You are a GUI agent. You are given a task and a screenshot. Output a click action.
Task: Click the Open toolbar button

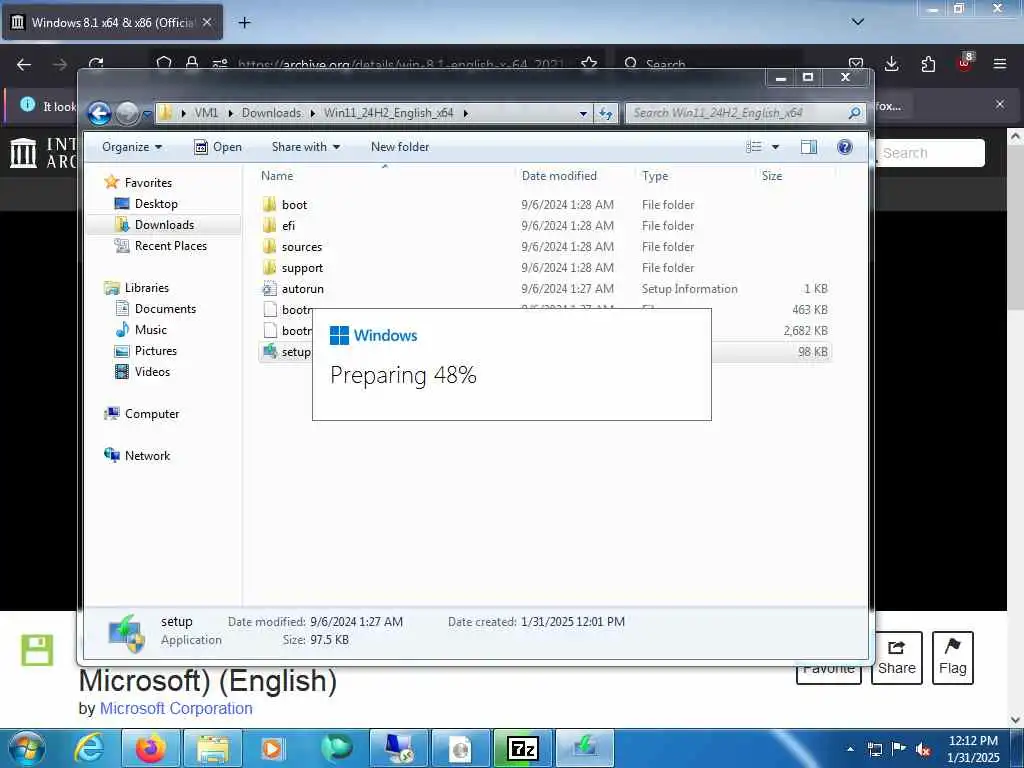[x=218, y=147]
